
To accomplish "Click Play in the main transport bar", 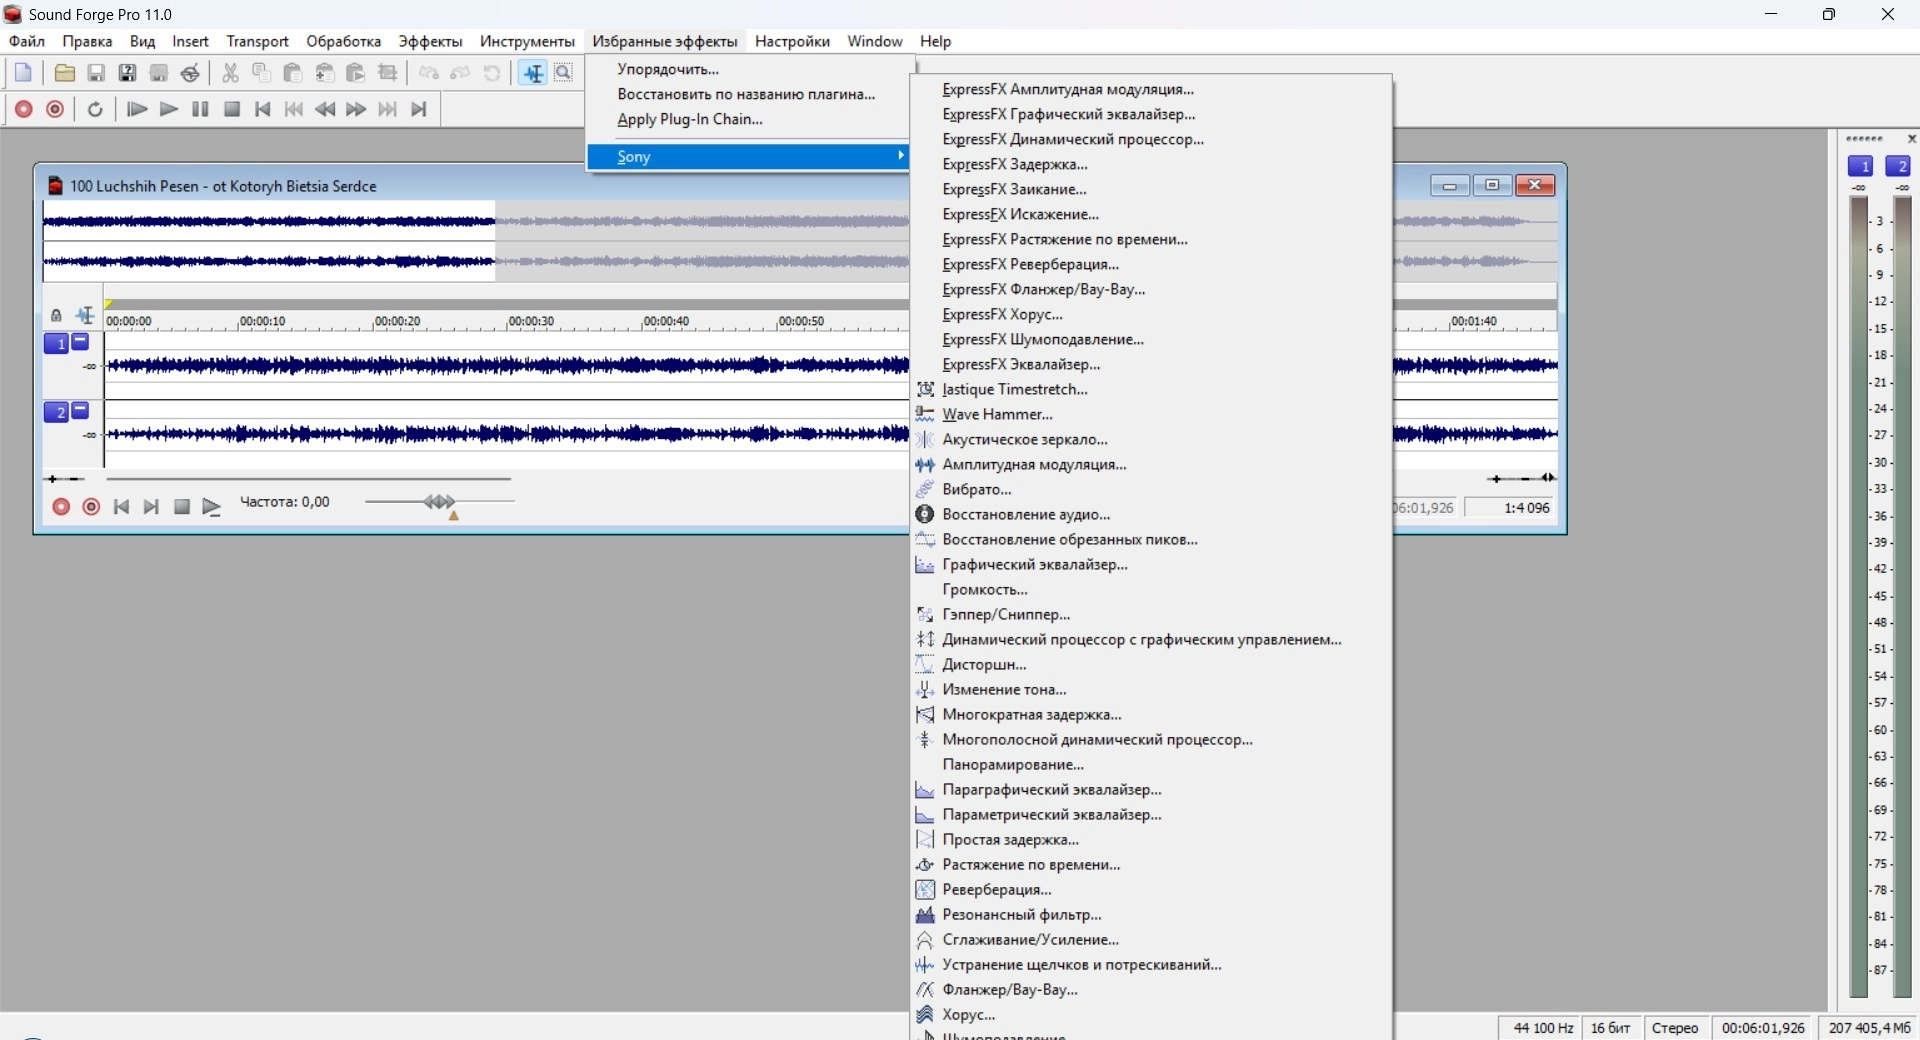I will pos(169,109).
